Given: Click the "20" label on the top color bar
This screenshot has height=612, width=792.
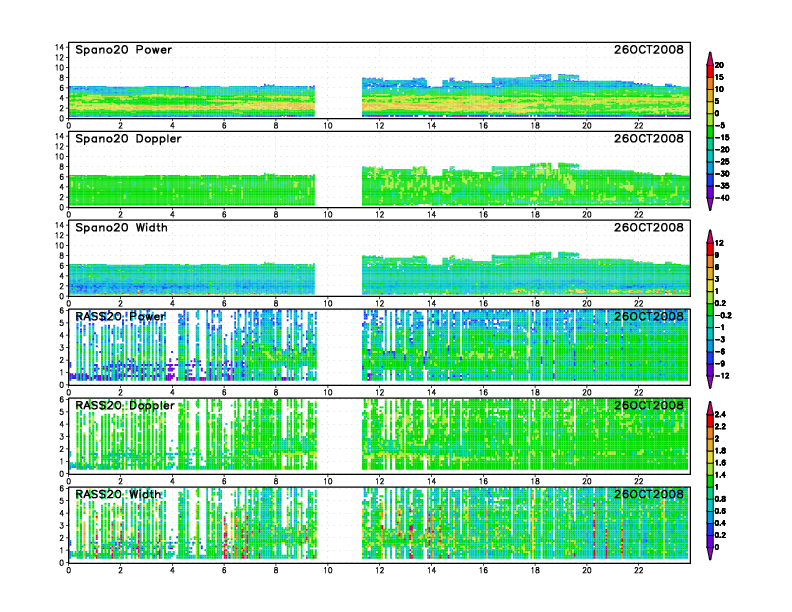Looking at the screenshot, I should tap(719, 65).
